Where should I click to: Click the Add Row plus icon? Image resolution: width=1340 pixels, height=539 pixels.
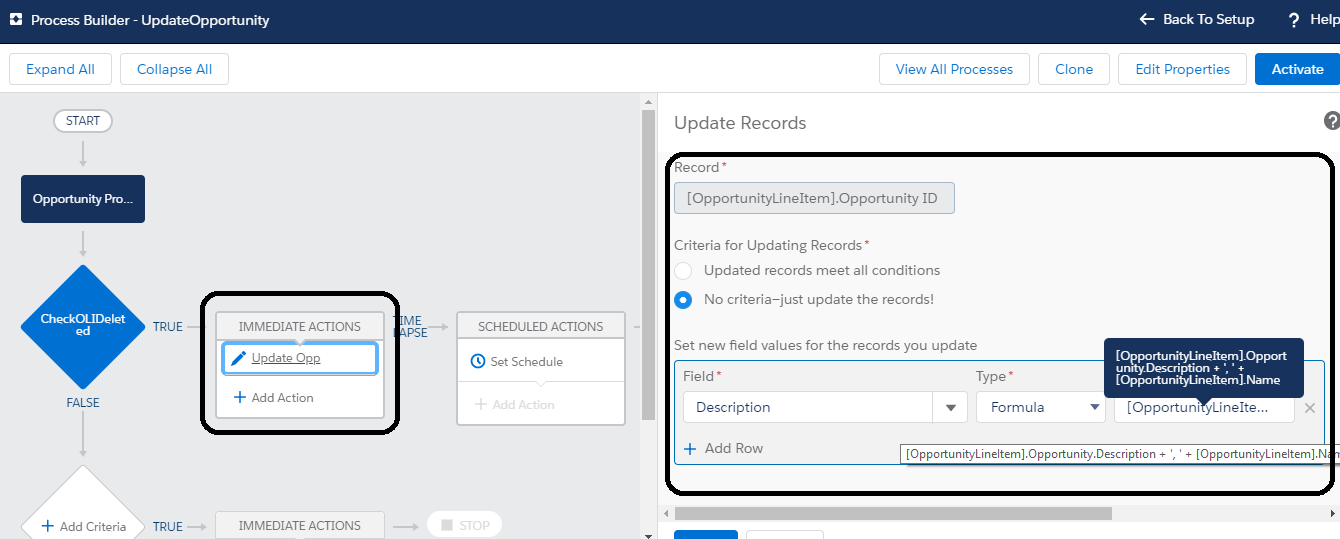click(x=690, y=448)
